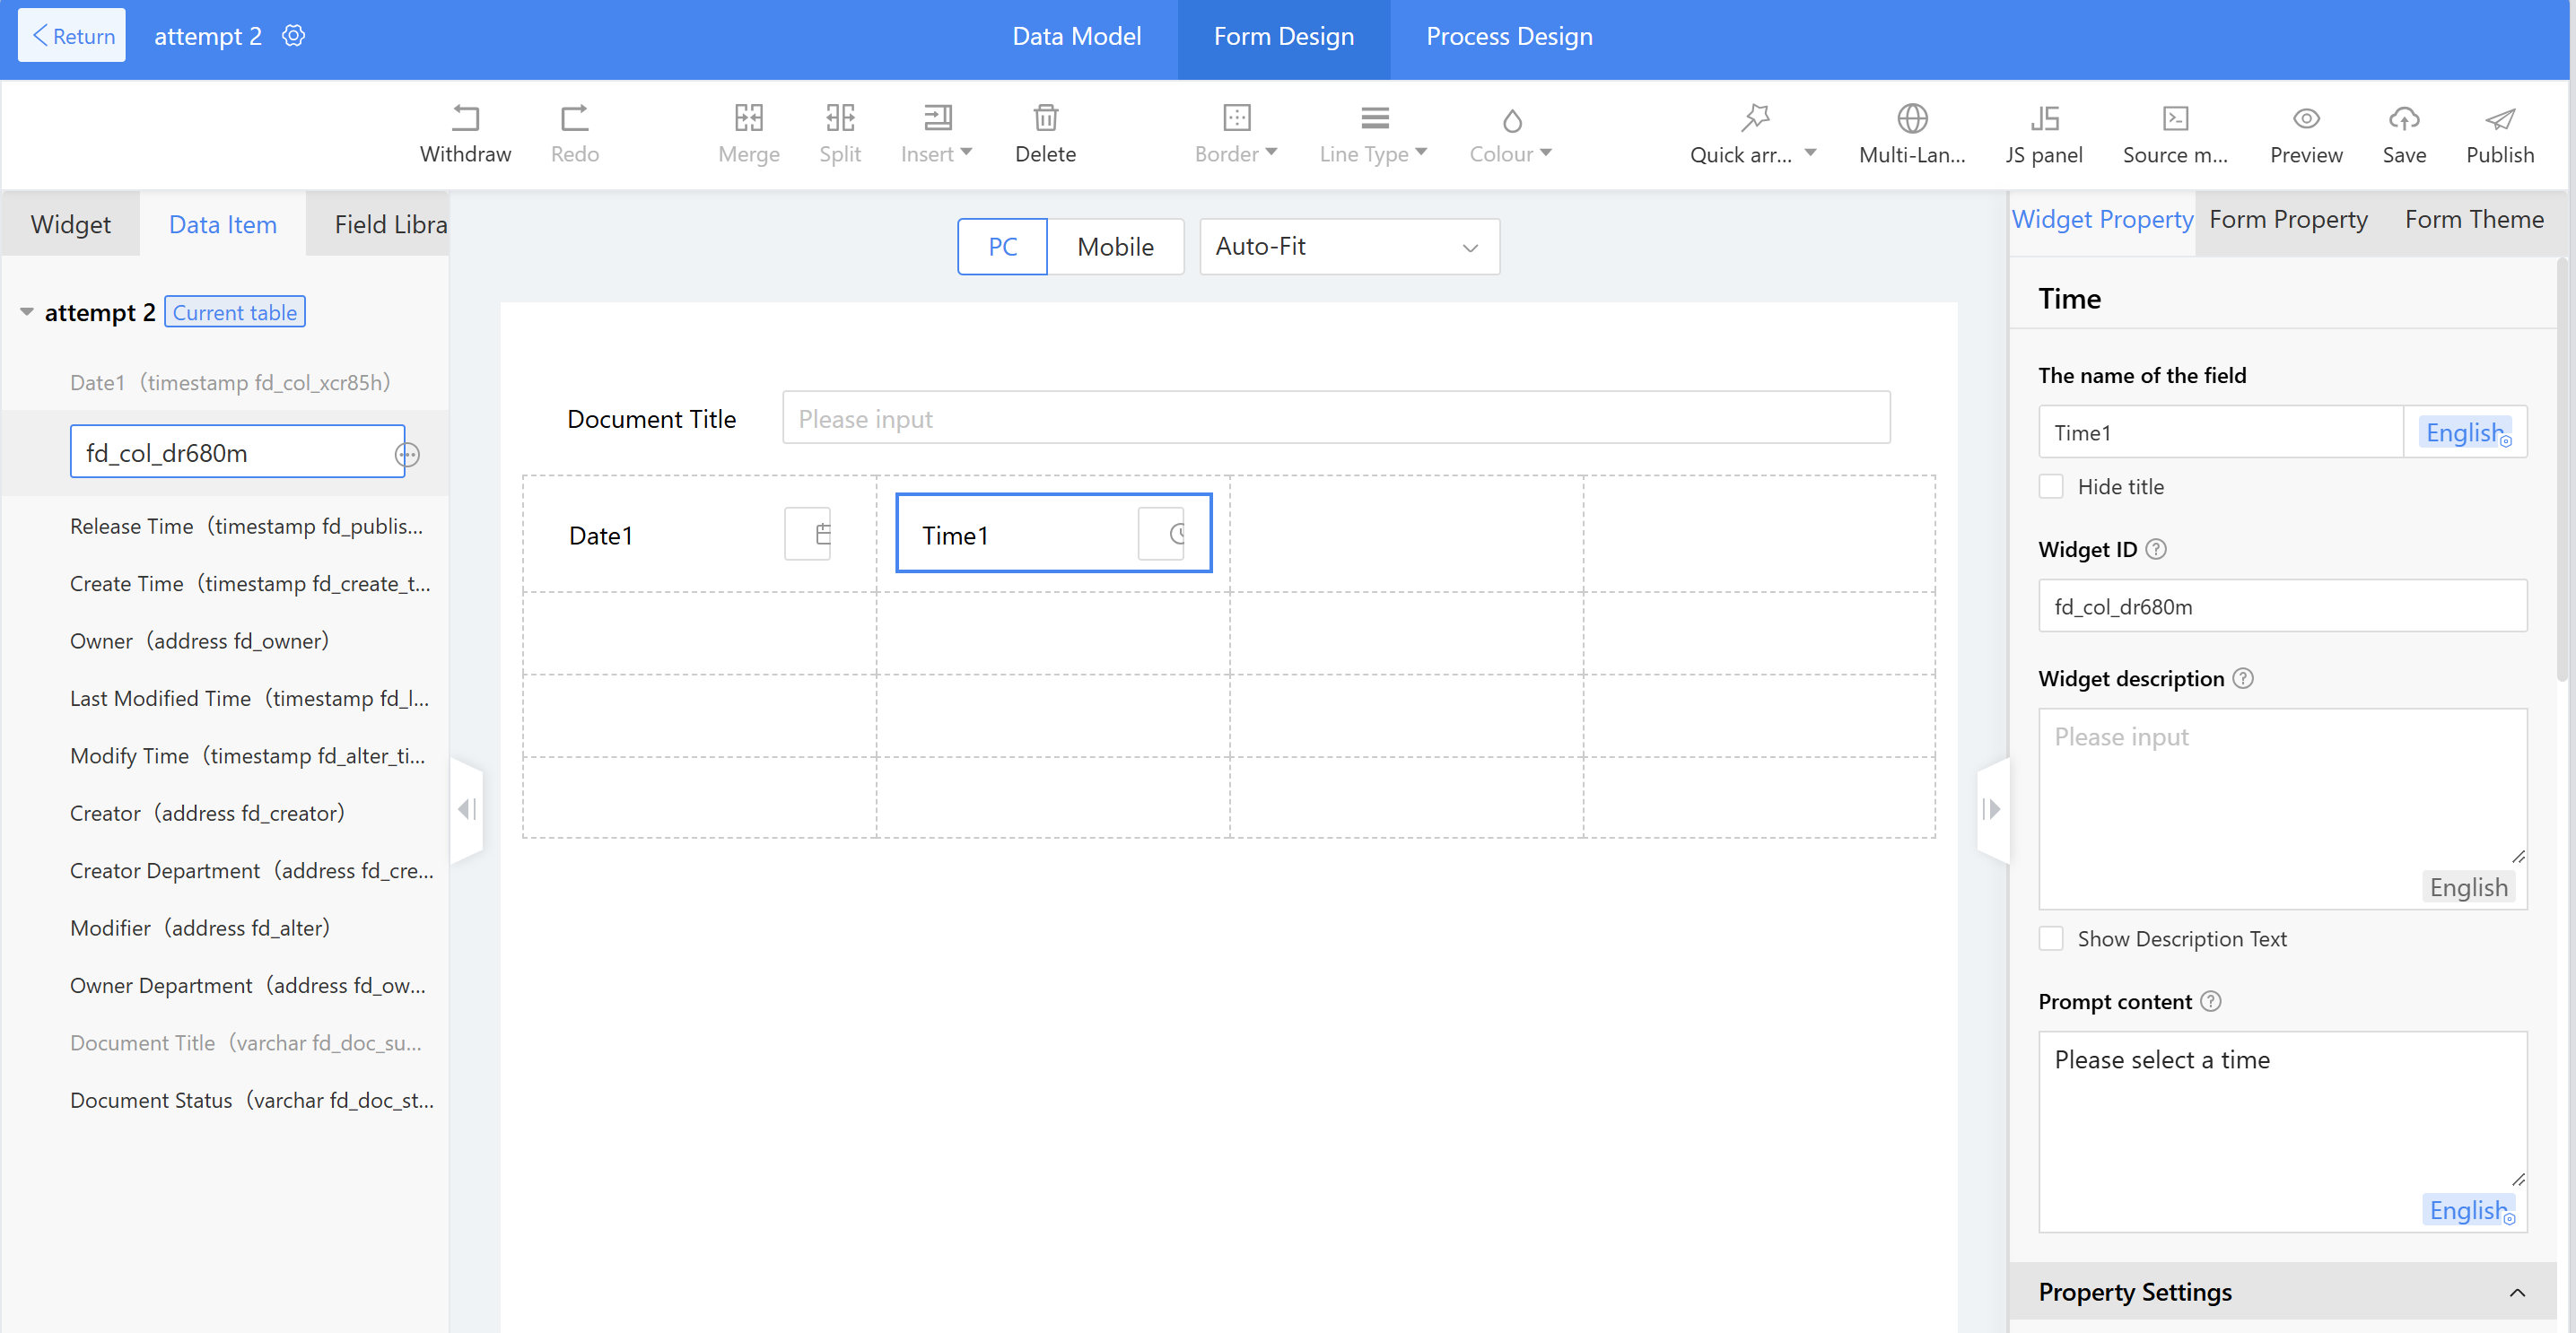This screenshot has width=2576, height=1333.
Task: Switch layout to Mobile view
Action: click(1115, 247)
